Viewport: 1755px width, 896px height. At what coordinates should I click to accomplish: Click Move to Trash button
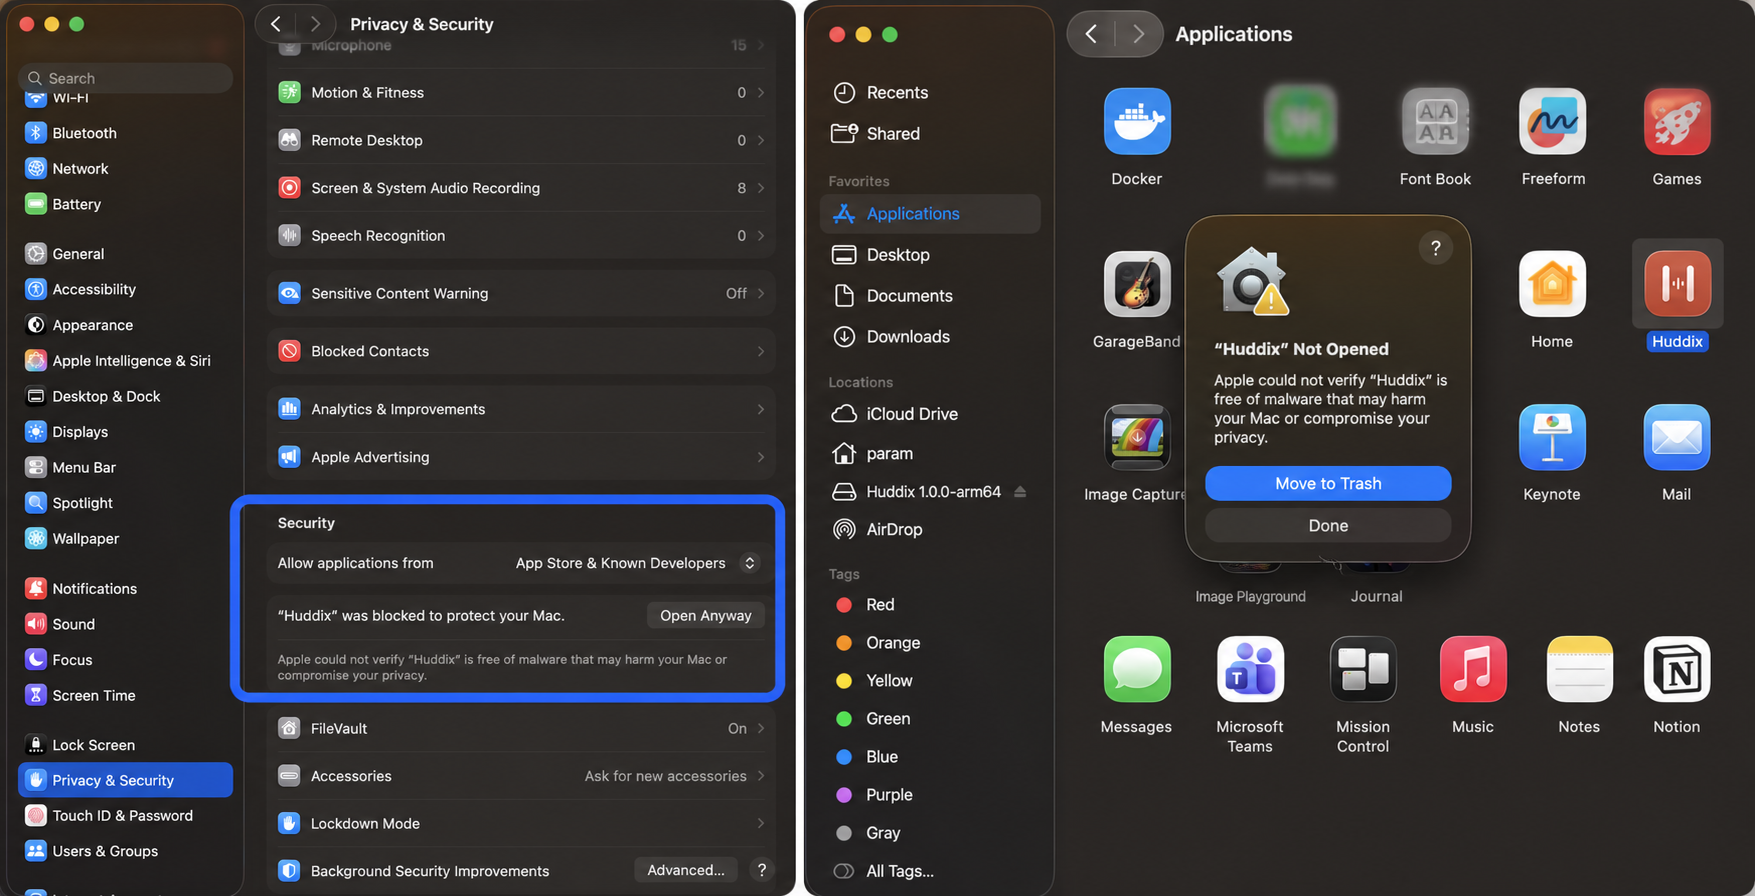(1328, 483)
